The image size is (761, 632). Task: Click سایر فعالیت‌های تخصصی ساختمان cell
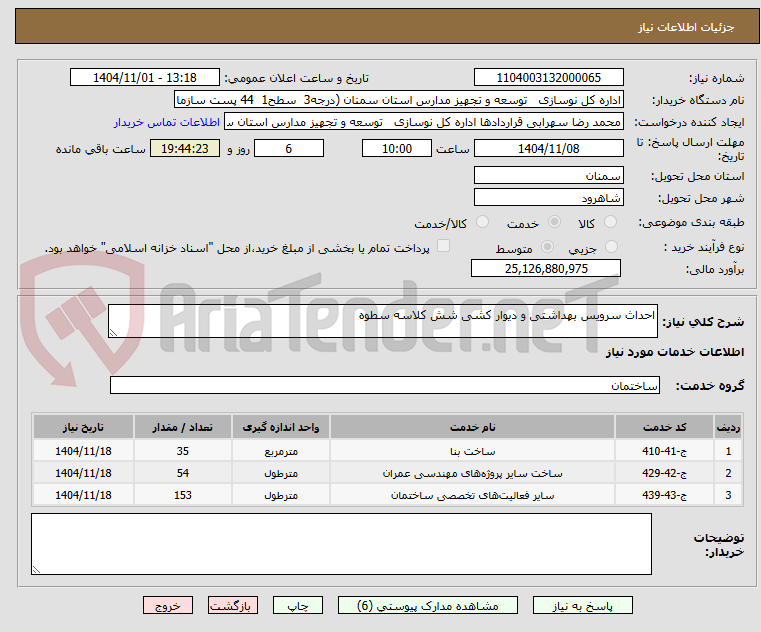point(472,495)
